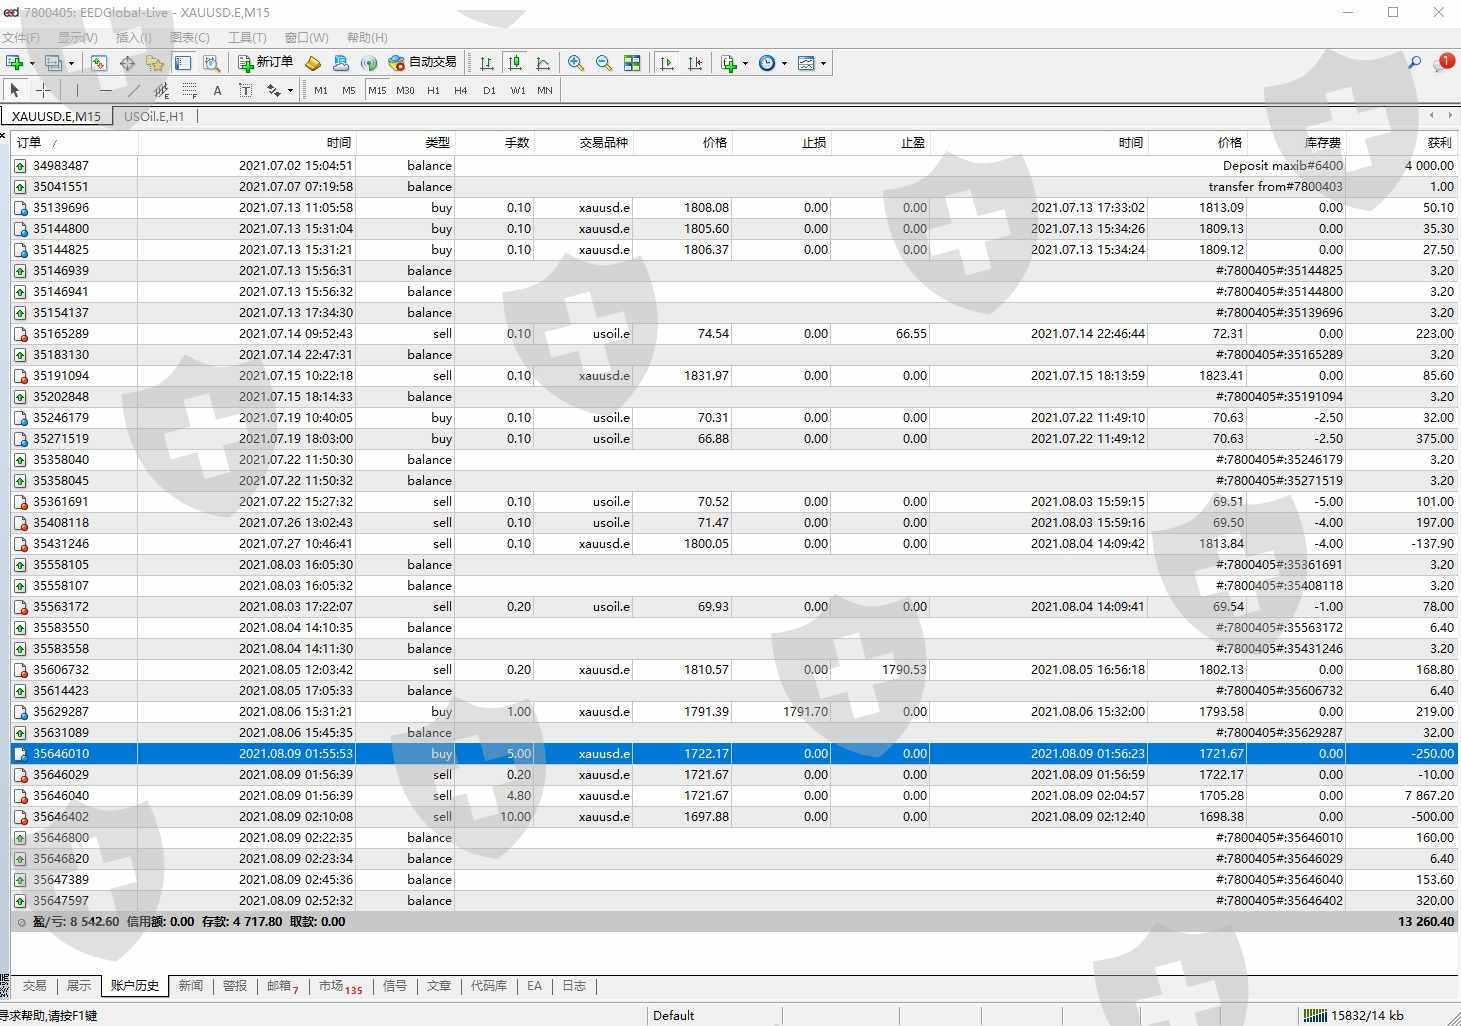Image resolution: width=1461 pixels, height=1026 pixels.
Task: Zoom out using the magnifier-minus icon
Action: click(x=604, y=63)
